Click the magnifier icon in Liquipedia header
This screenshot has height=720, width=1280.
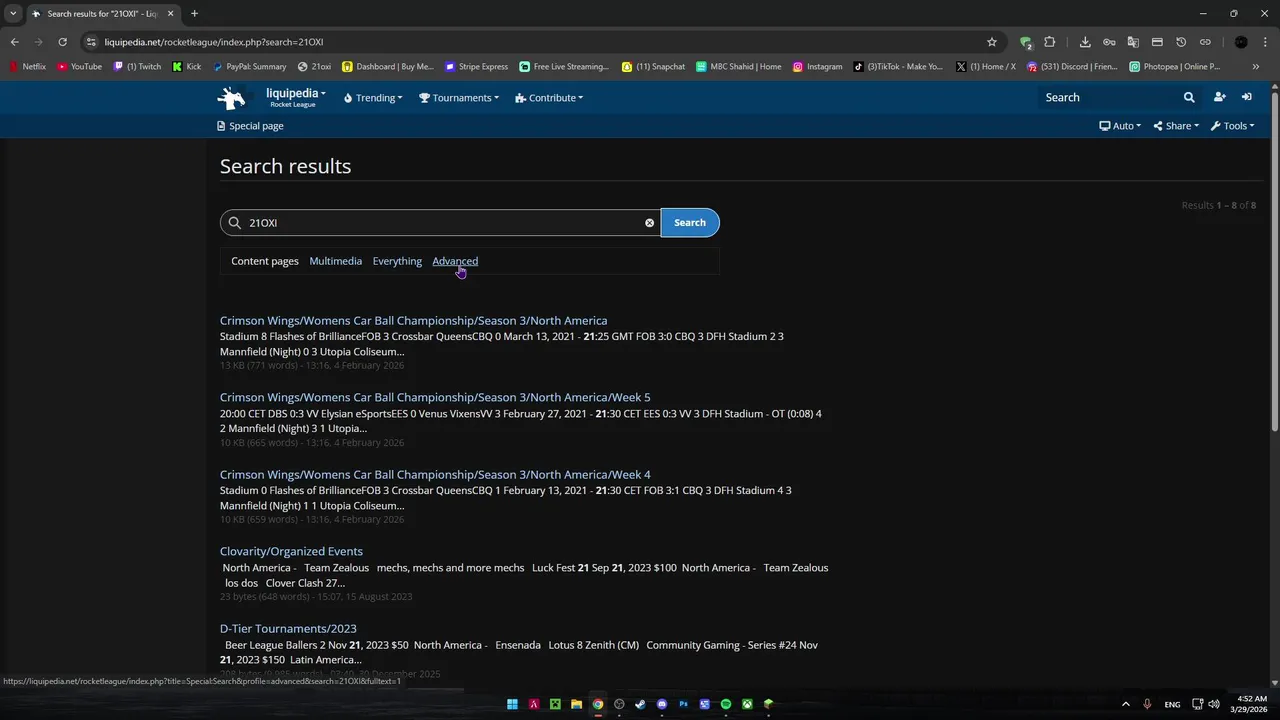(x=1189, y=98)
